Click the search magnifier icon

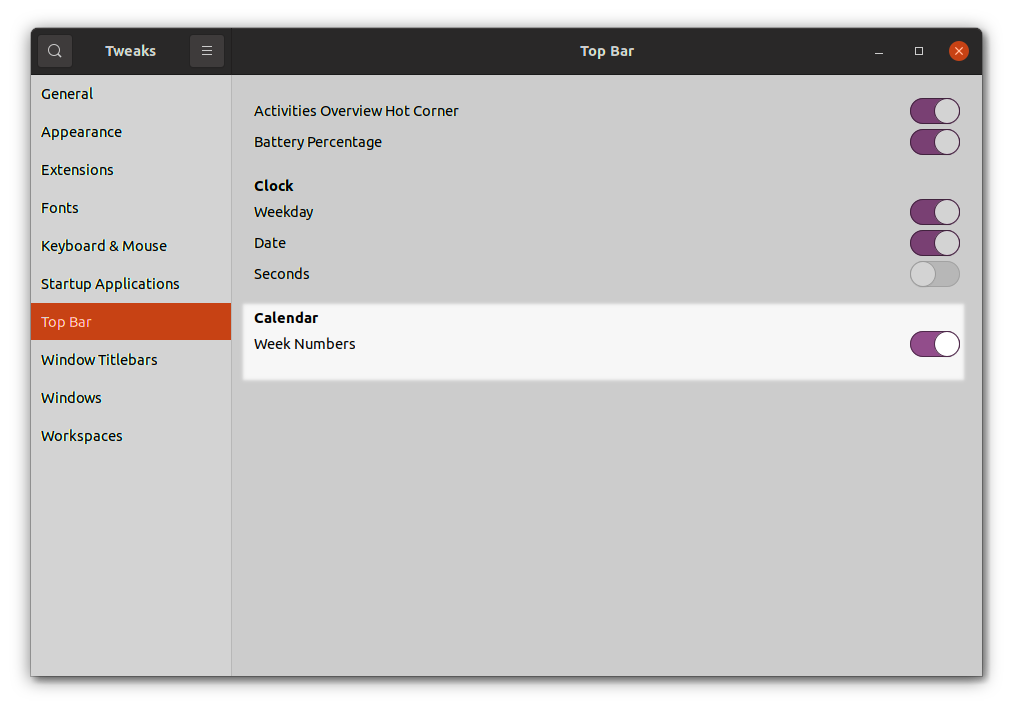coord(55,51)
